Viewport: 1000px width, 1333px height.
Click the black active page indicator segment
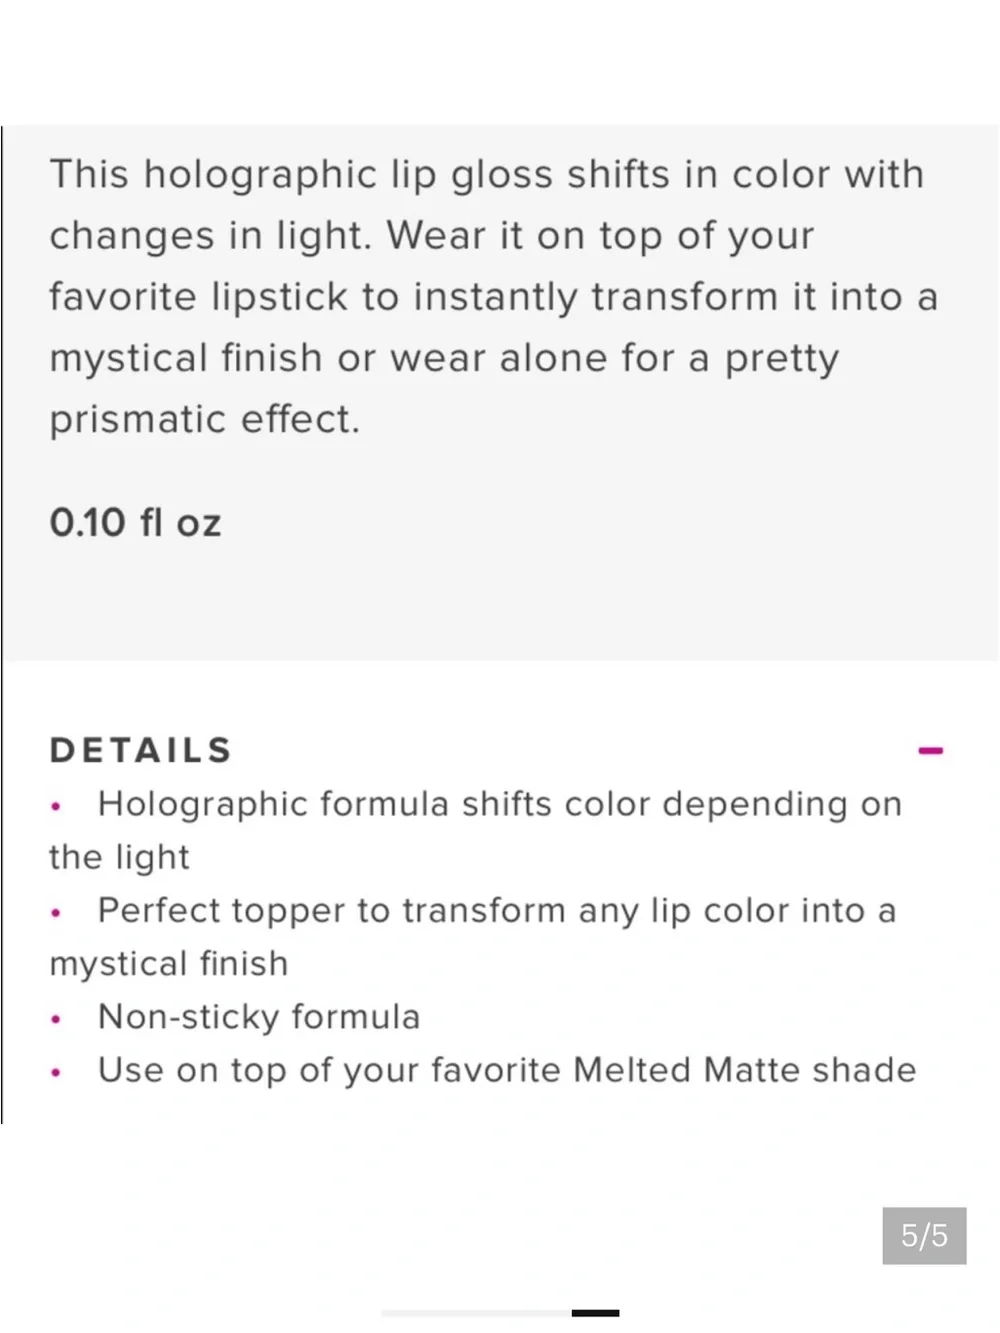[x=595, y=1313]
